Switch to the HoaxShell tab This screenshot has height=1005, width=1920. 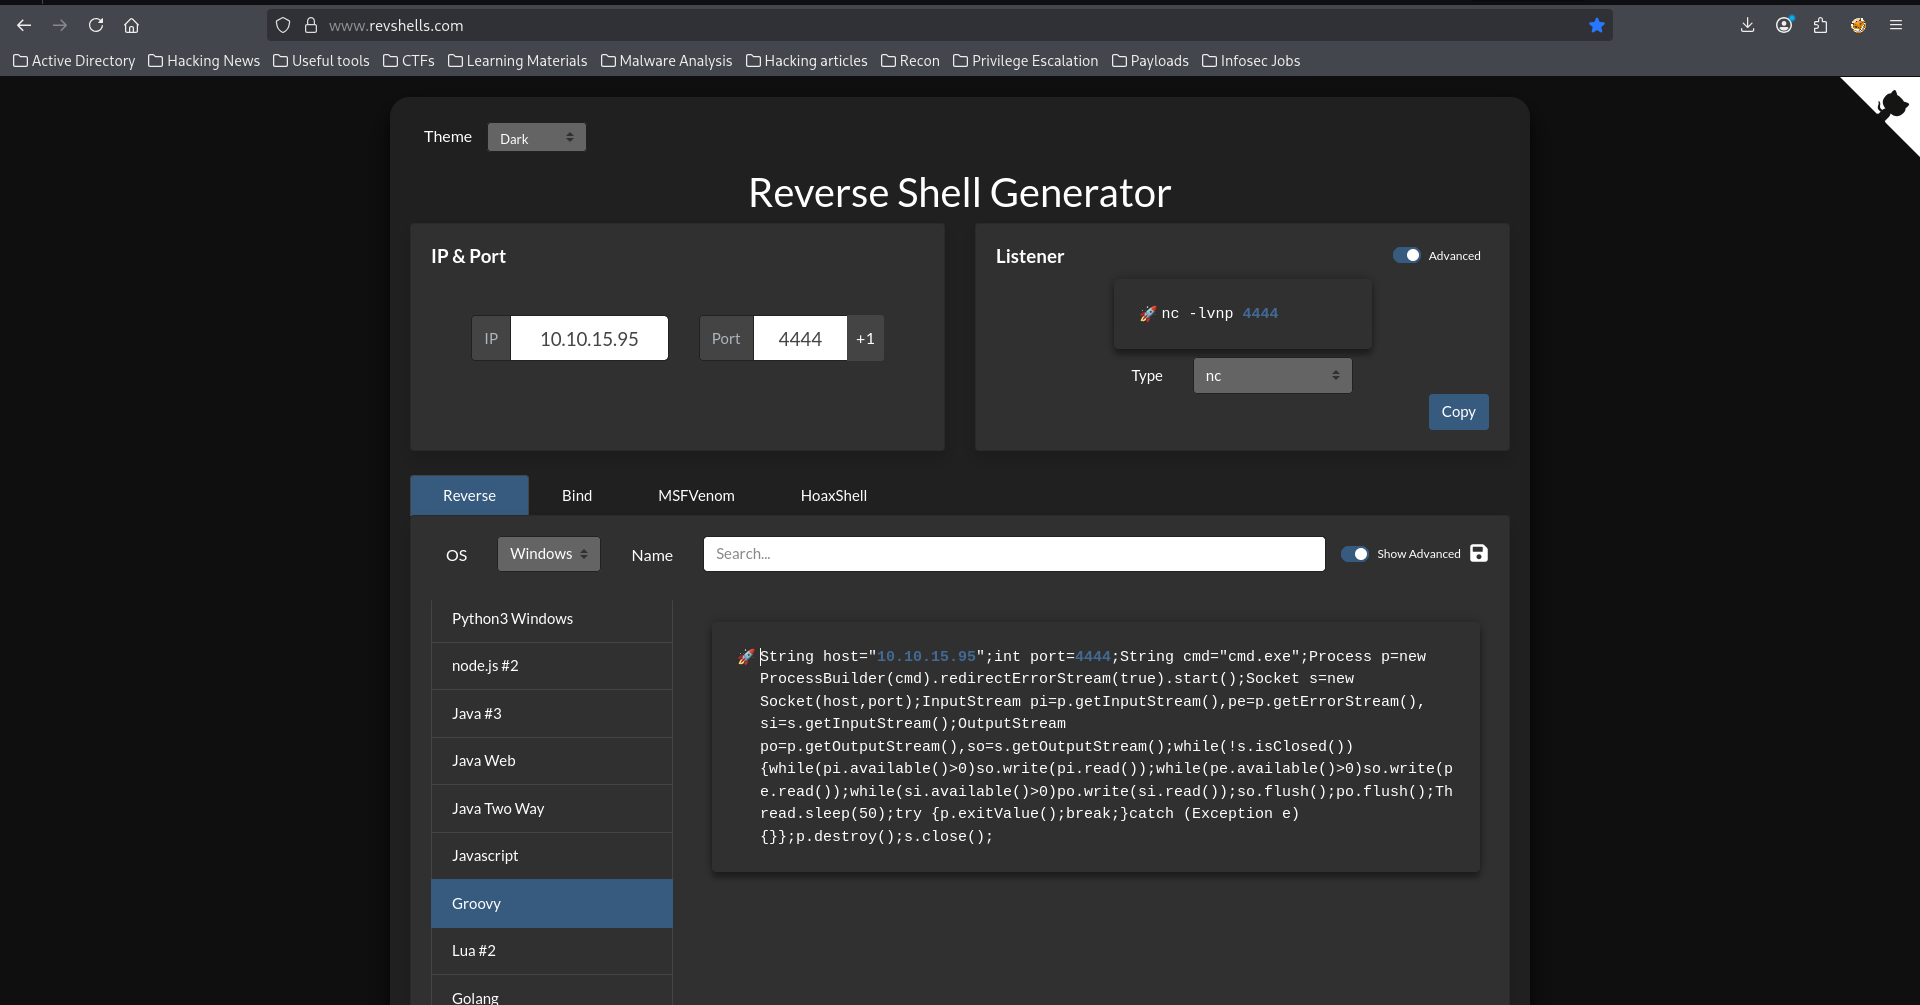834,495
